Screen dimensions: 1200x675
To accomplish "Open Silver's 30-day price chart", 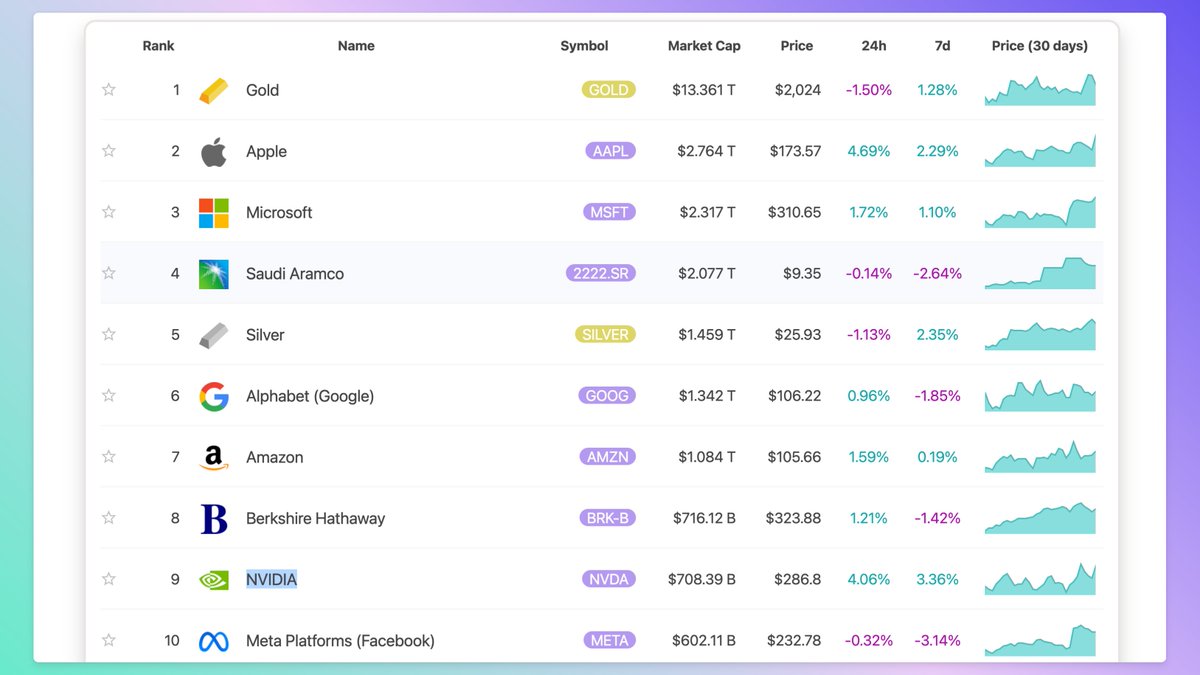I will 1040,334.
